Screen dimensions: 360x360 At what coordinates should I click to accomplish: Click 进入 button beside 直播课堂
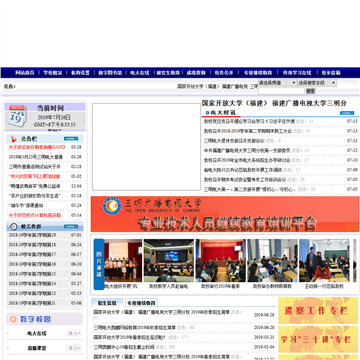pos(74,348)
